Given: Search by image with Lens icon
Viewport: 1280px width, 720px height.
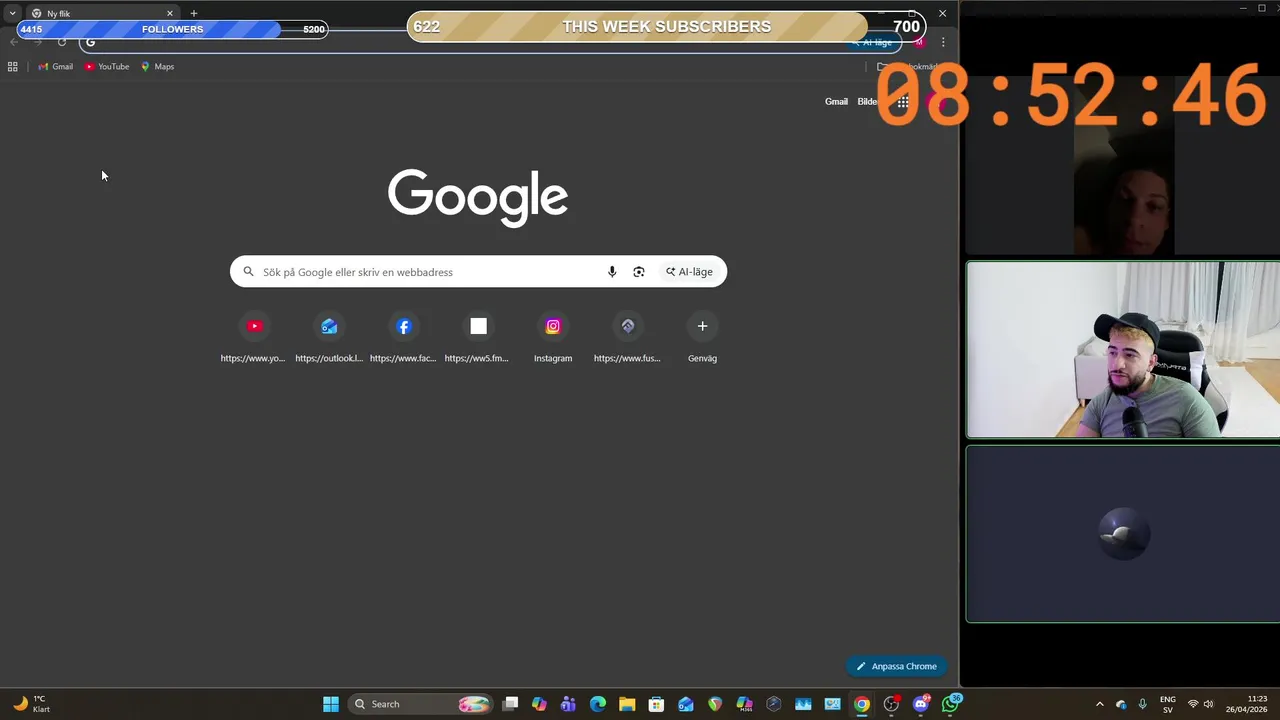Looking at the screenshot, I should [x=639, y=272].
